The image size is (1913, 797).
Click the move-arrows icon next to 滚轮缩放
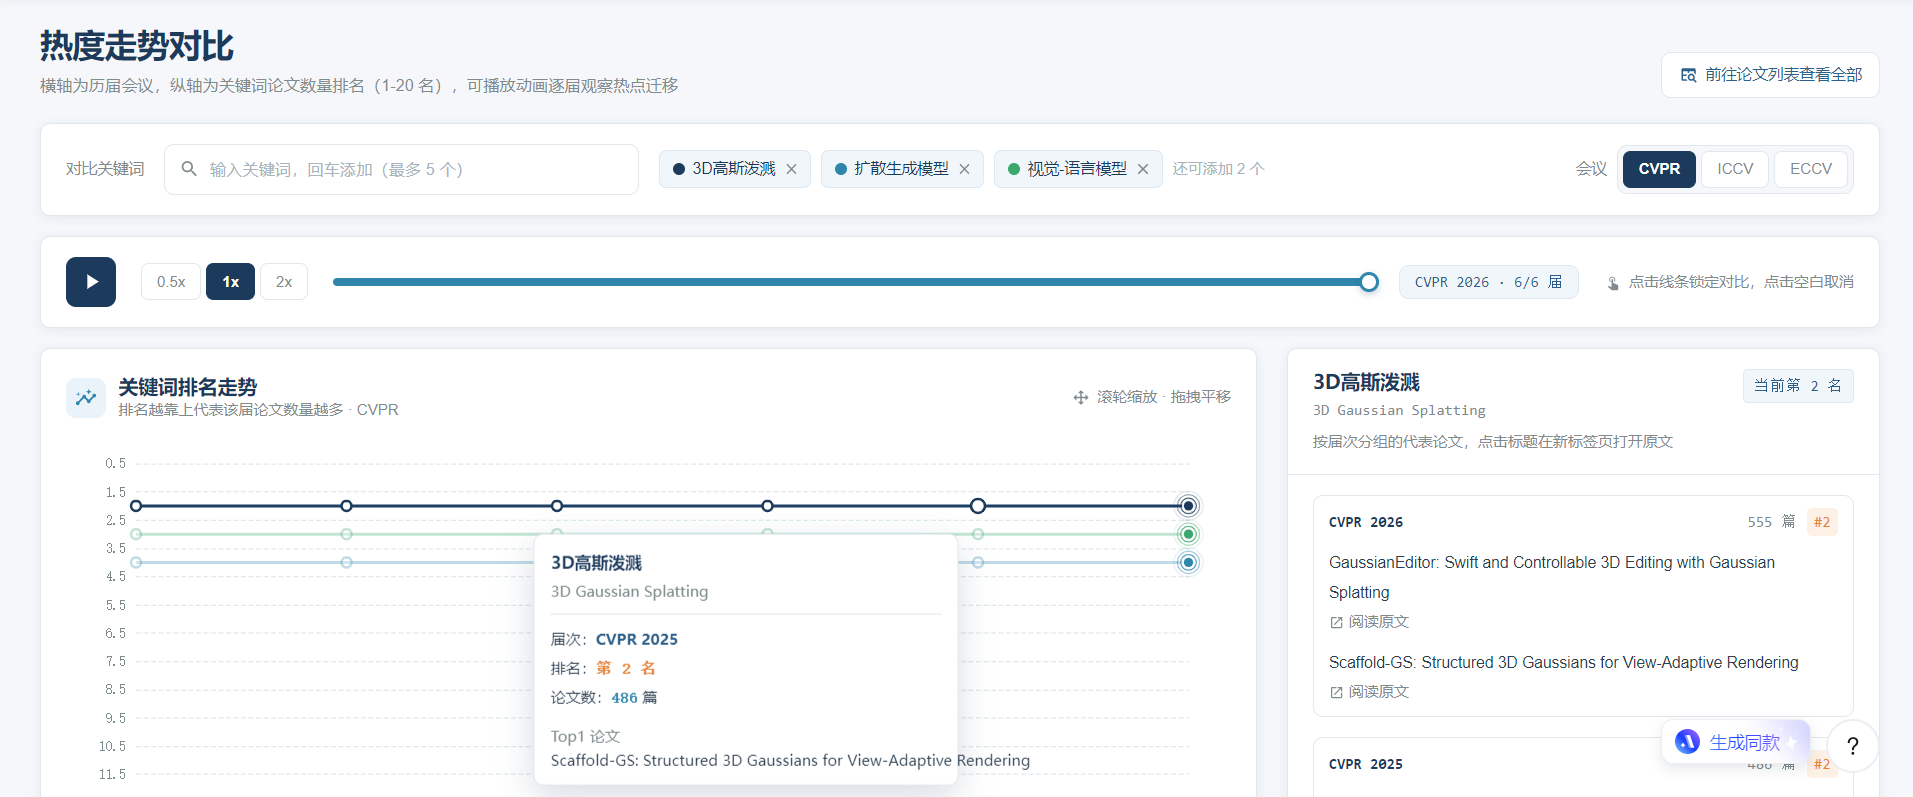coord(1080,397)
